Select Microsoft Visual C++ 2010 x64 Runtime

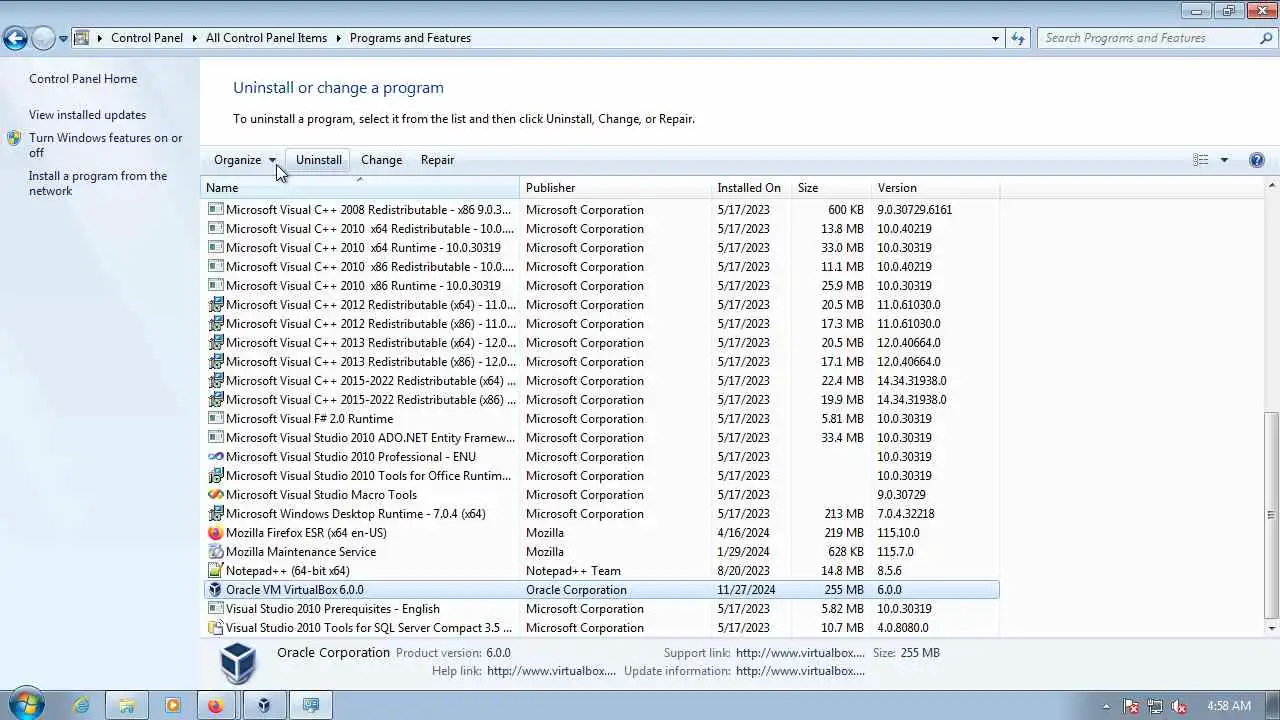pyautogui.click(x=601, y=248)
